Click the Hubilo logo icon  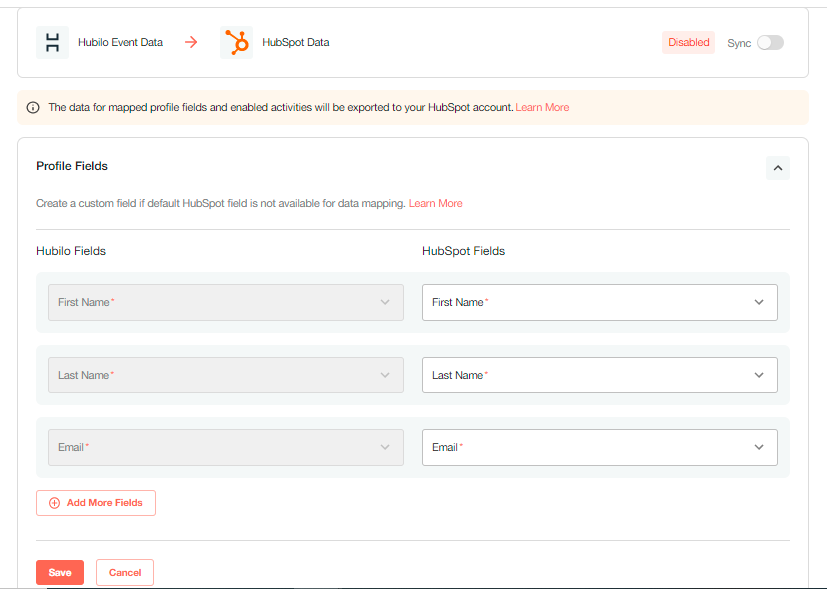pos(52,42)
